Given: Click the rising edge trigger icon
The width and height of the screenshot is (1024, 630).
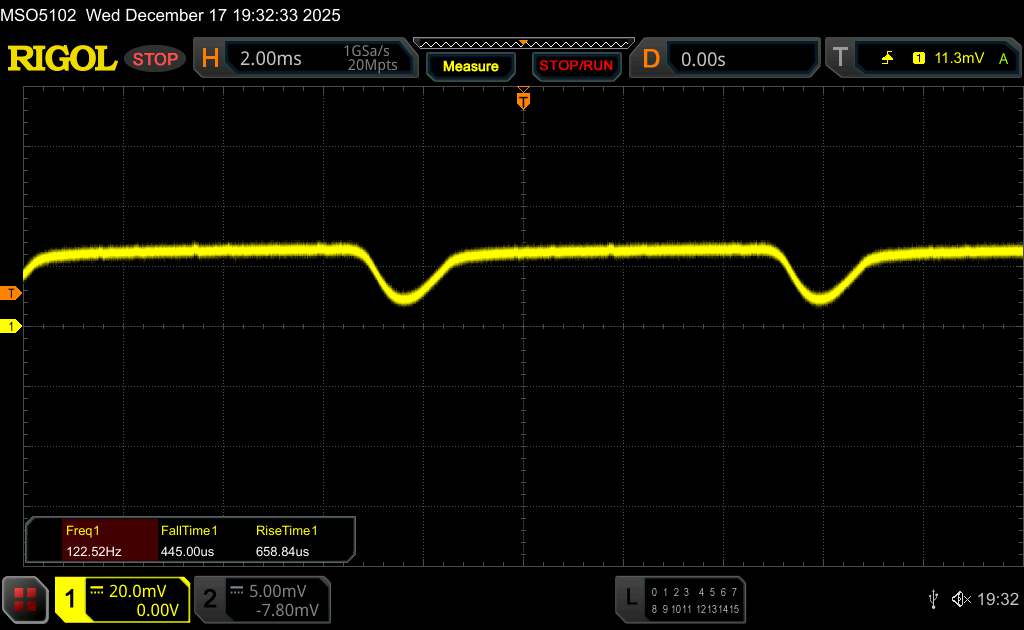Looking at the screenshot, I should [887, 58].
